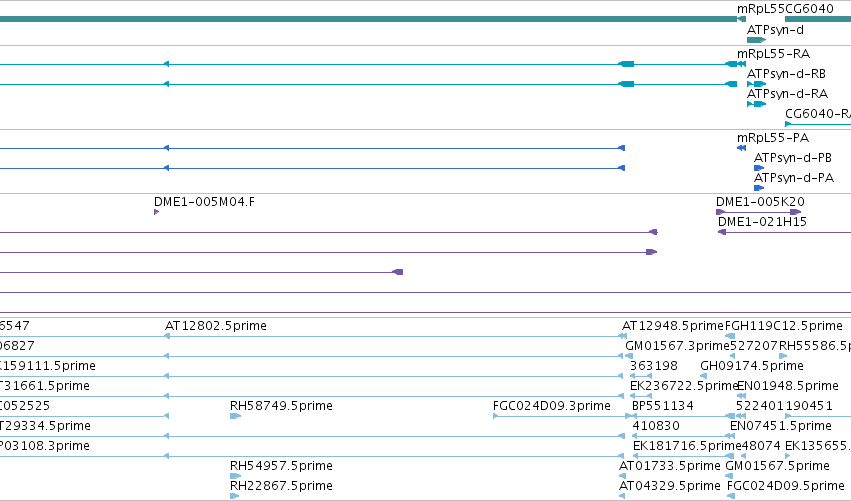851x501 pixels.
Task: Select the ATPsyn-d-RB transcript glyph
Action: [x=757, y=84]
